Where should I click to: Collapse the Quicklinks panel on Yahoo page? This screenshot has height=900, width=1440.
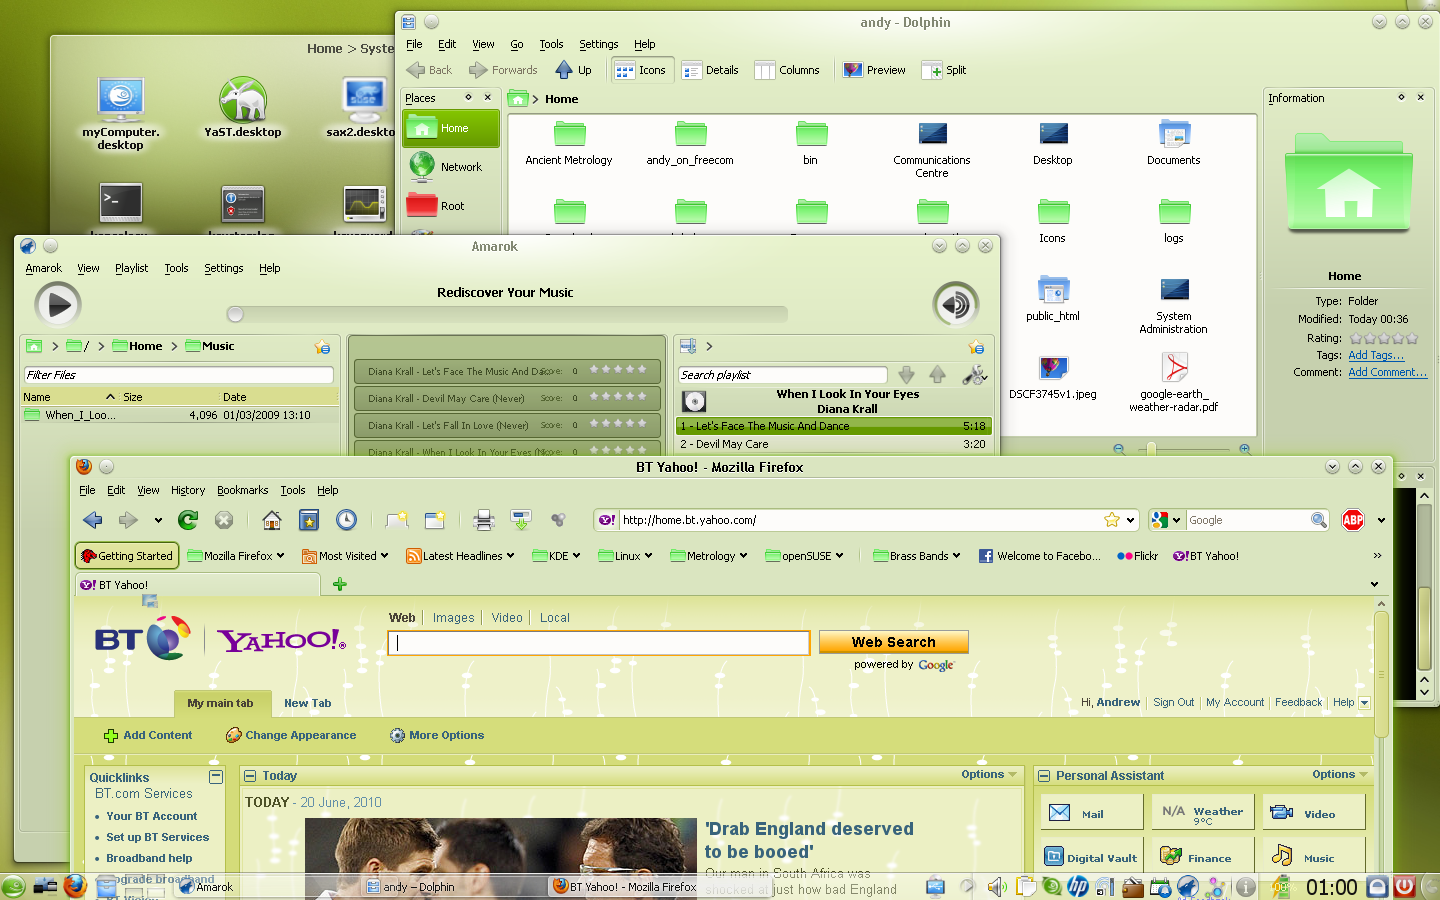pyautogui.click(x=215, y=777)
